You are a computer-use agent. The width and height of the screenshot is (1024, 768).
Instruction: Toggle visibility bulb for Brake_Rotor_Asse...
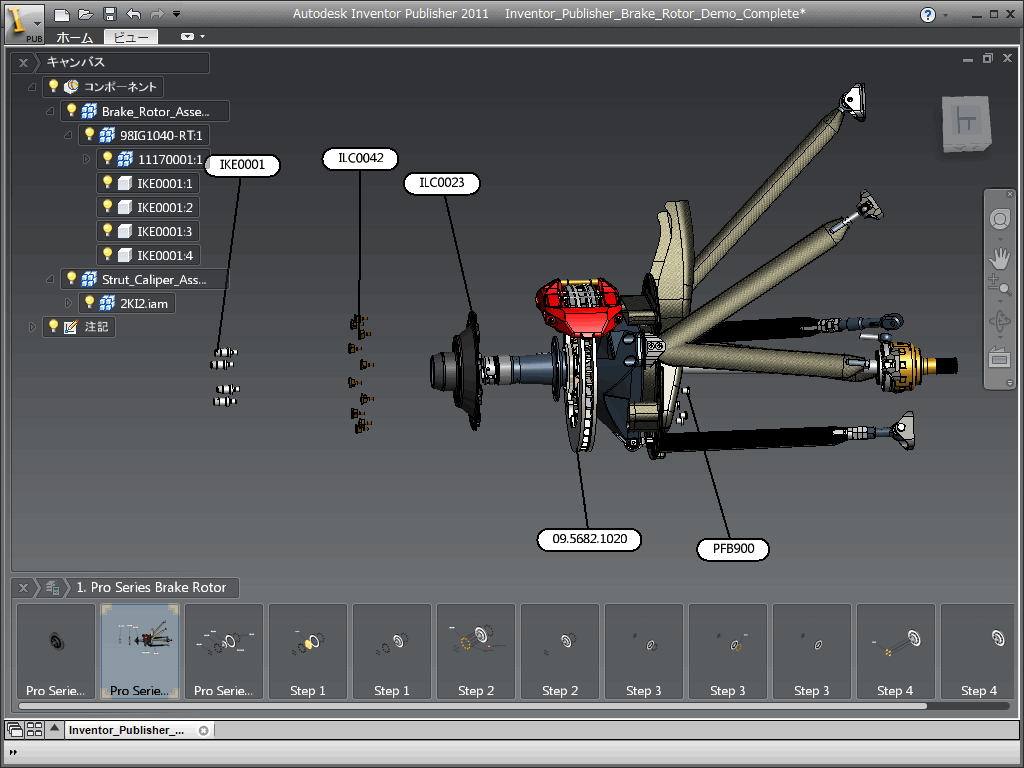click(72, 110)
